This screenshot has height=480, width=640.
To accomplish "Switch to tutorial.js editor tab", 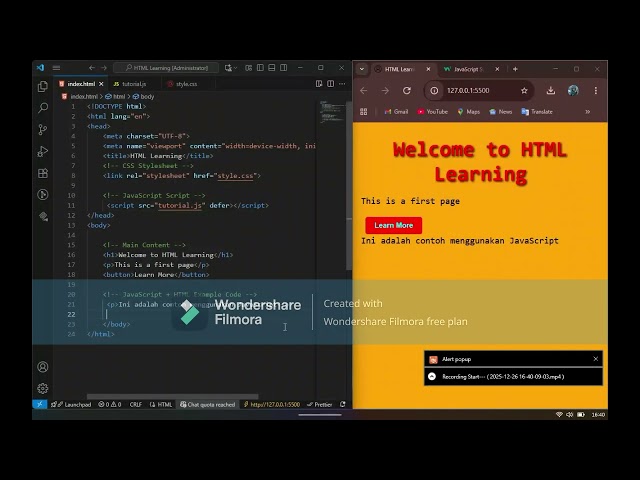I will click(x=133, y=84).
